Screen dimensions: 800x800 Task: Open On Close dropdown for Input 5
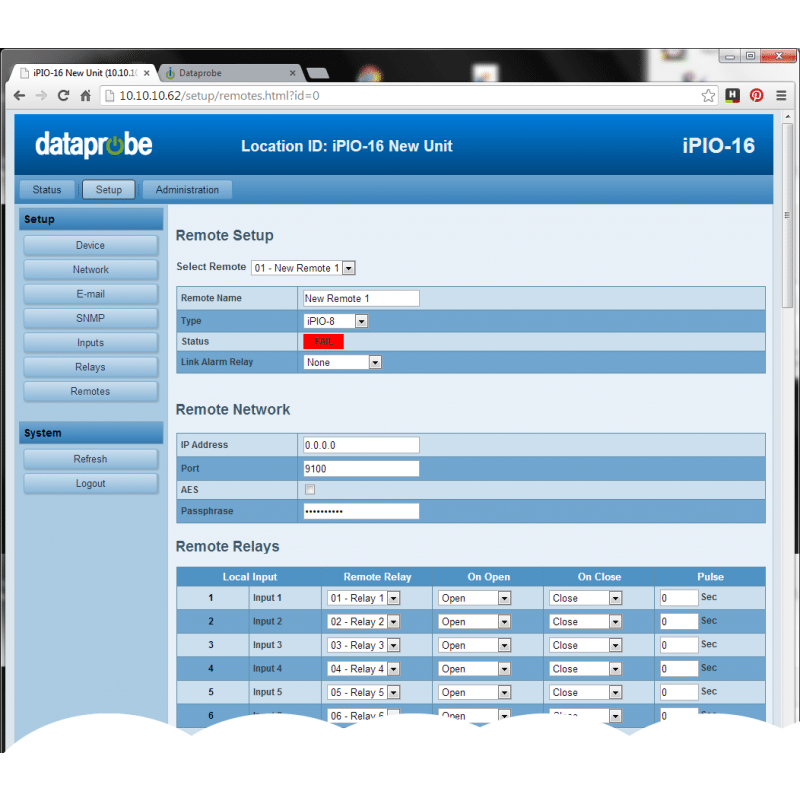click(x=586, y=692)
